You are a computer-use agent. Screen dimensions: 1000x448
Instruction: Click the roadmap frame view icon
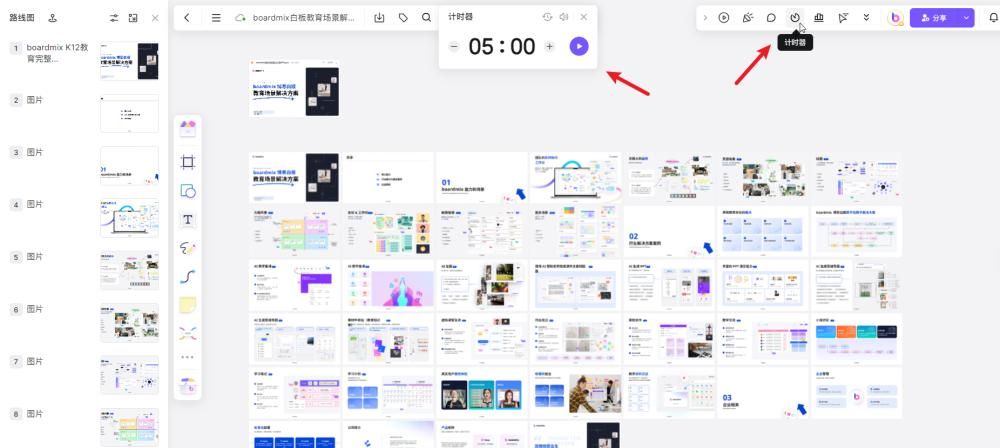[133, 18]
